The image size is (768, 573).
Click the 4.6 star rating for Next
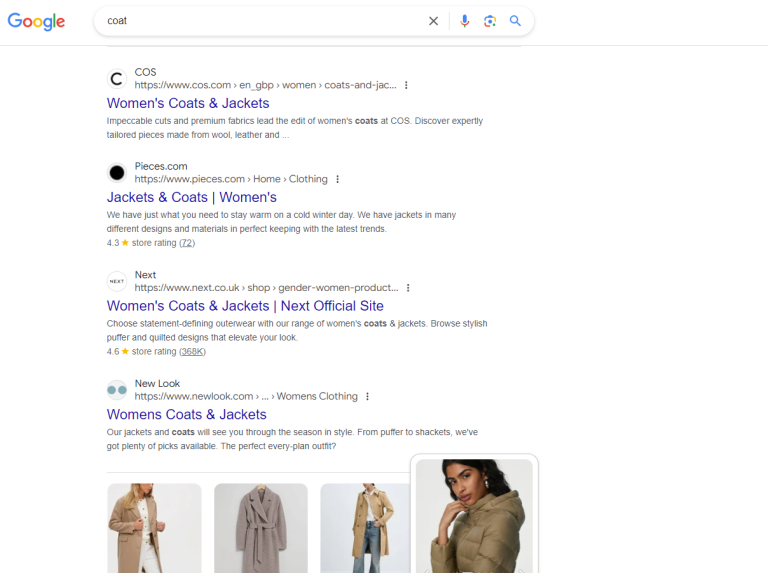[118, 352]
